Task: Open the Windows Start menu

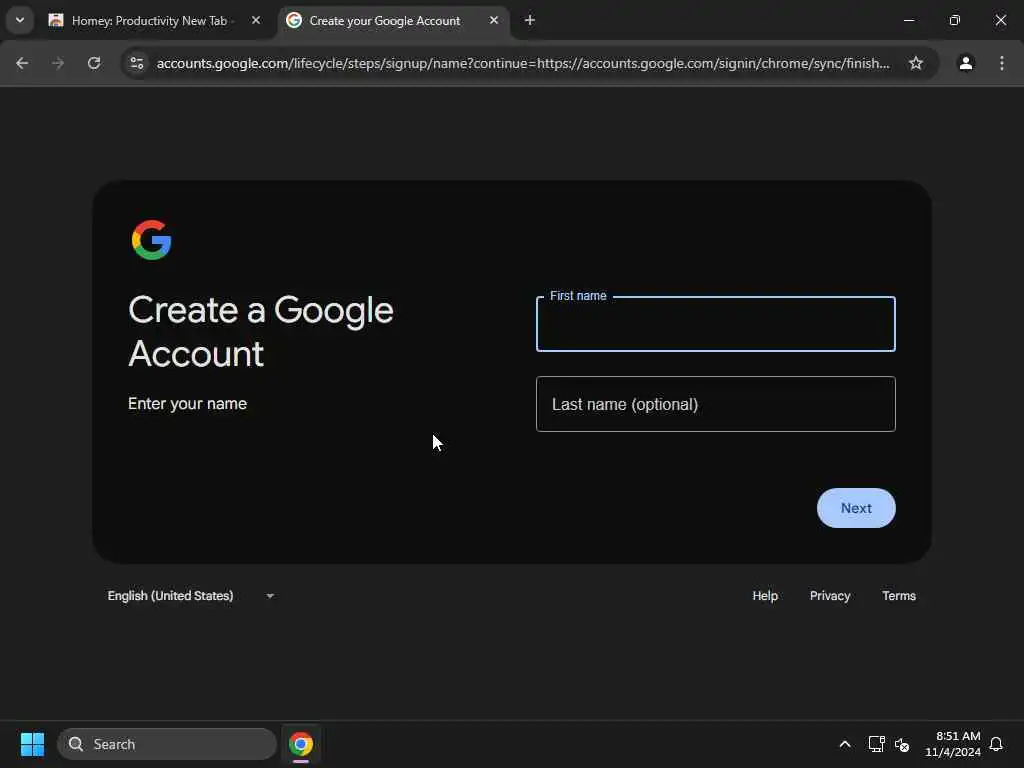Action: click(x=32, y=744)
